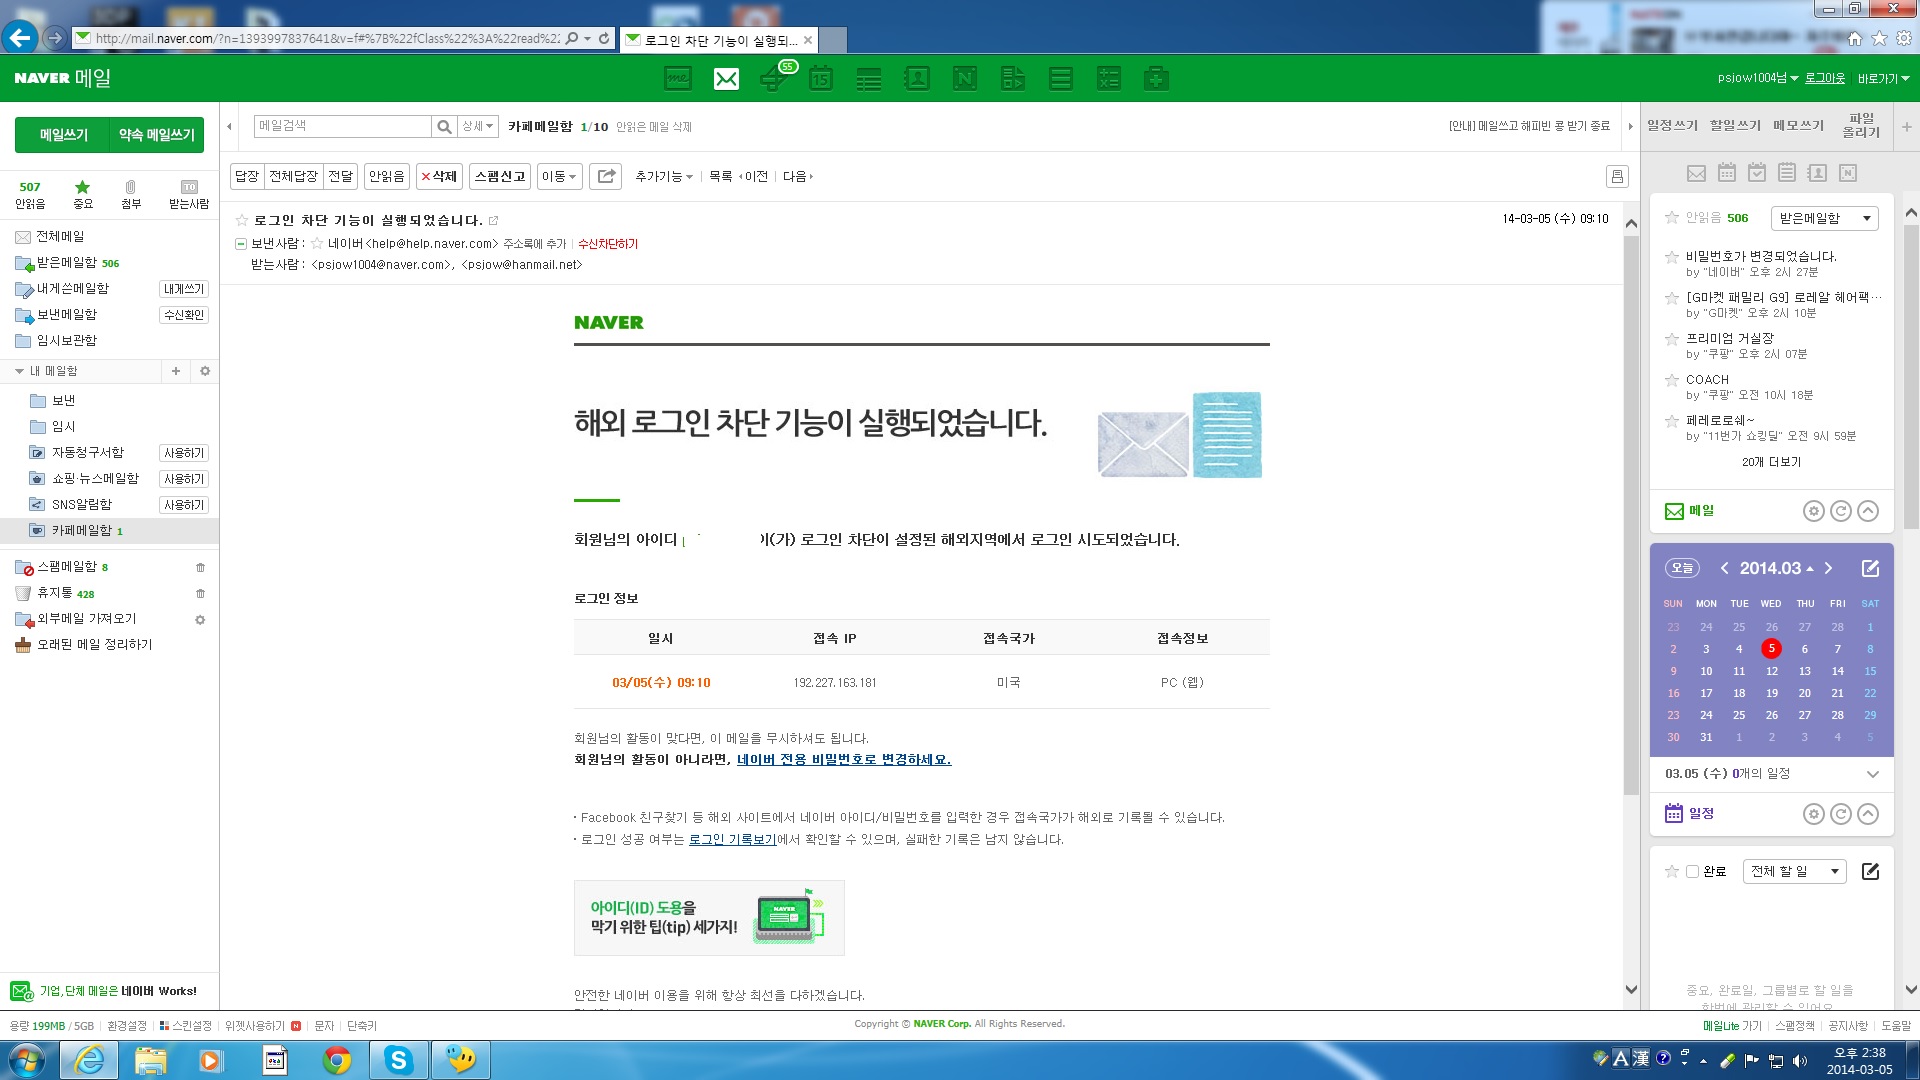
Task: Open the calculator-style icon in header
Action: click(1109, 78)
